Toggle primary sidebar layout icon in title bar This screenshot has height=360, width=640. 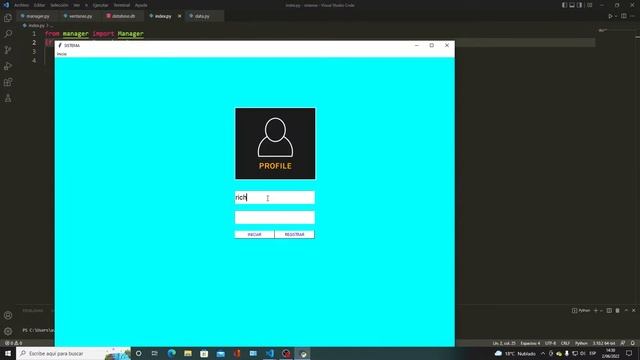pyautogui.click(x=564, y=5)
